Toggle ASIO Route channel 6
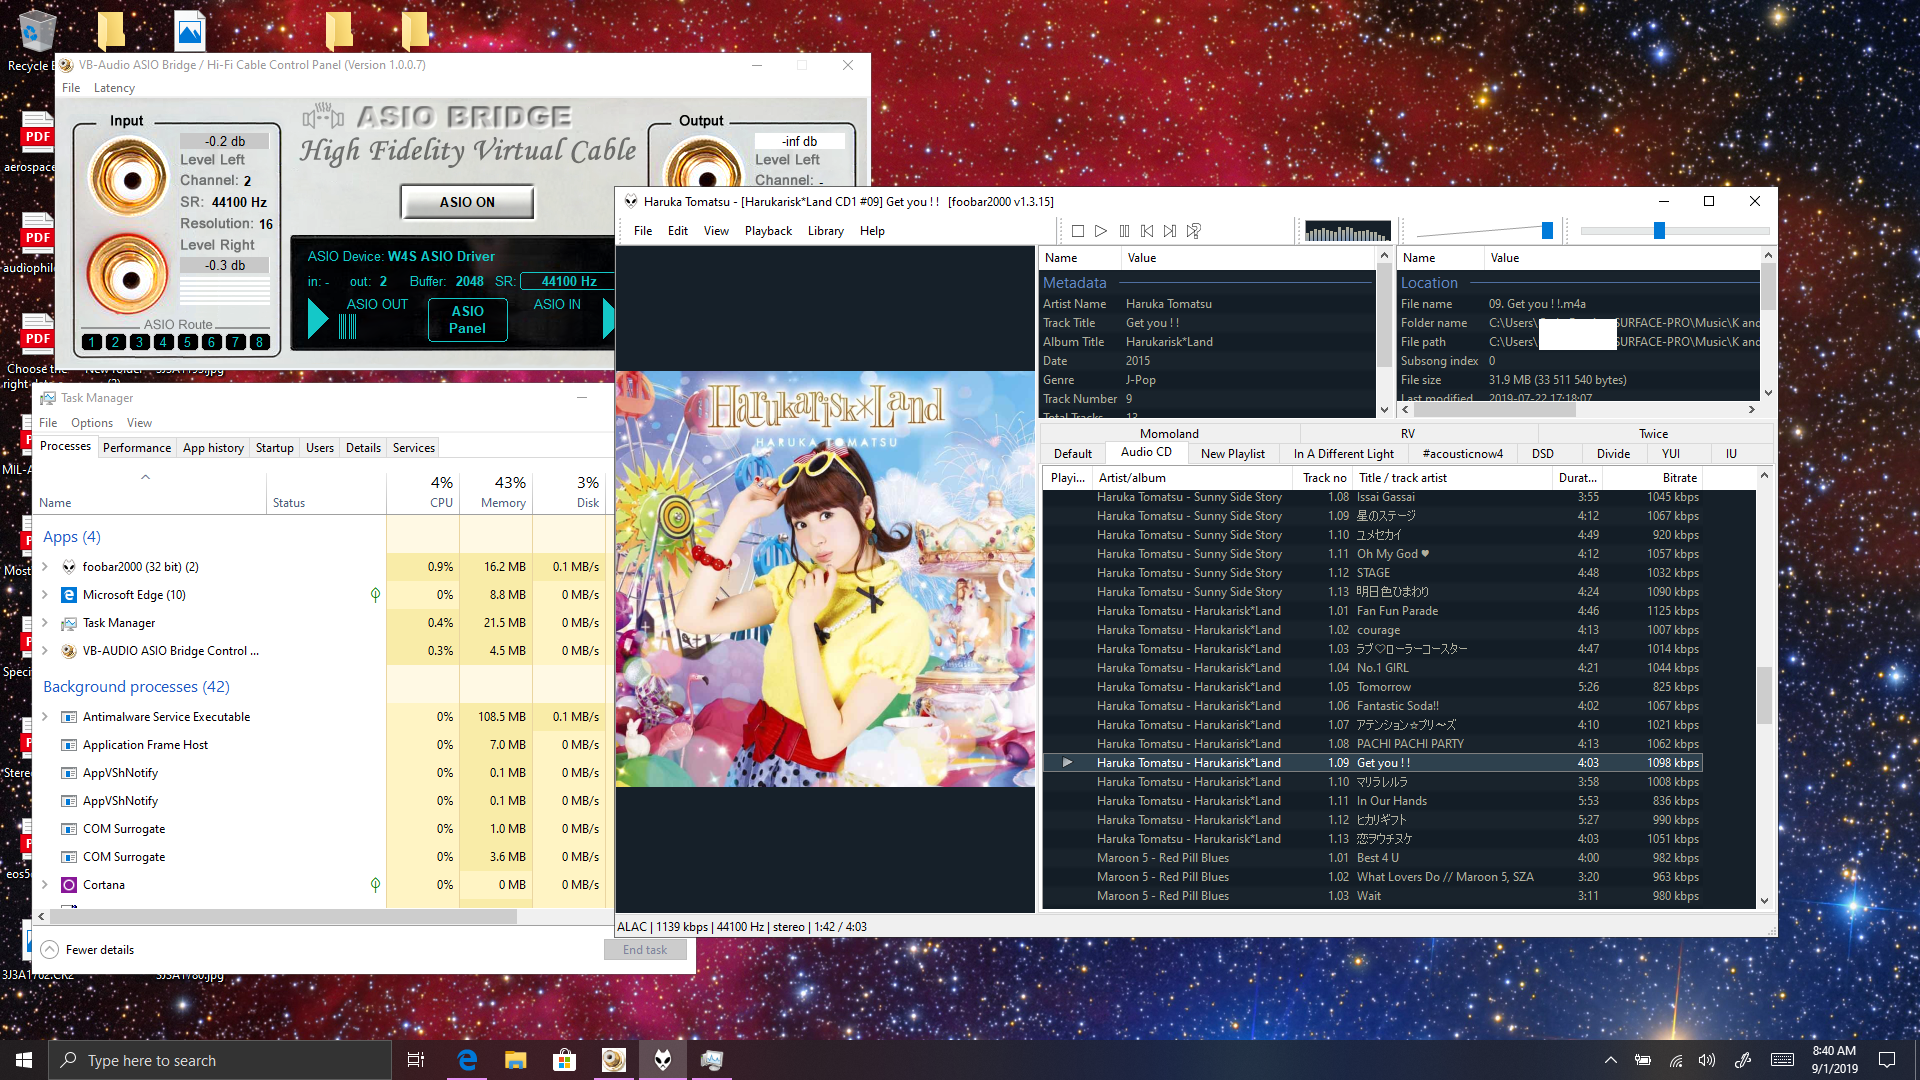1920x1080 pixels. pyautogui.click(x=212, y=342)
